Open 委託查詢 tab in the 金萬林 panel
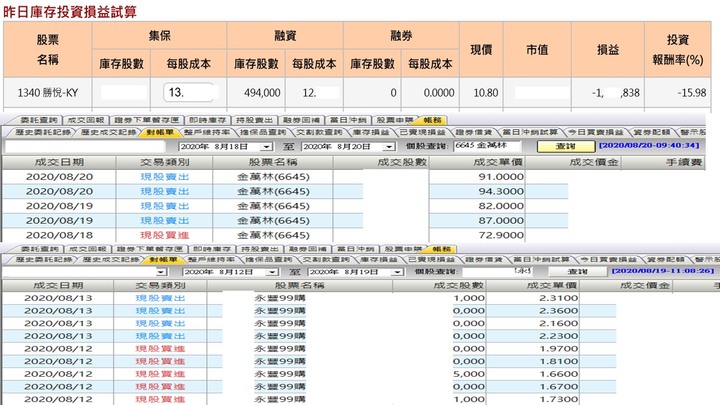This screenshot has width=720, height=405. pos(39,120)
